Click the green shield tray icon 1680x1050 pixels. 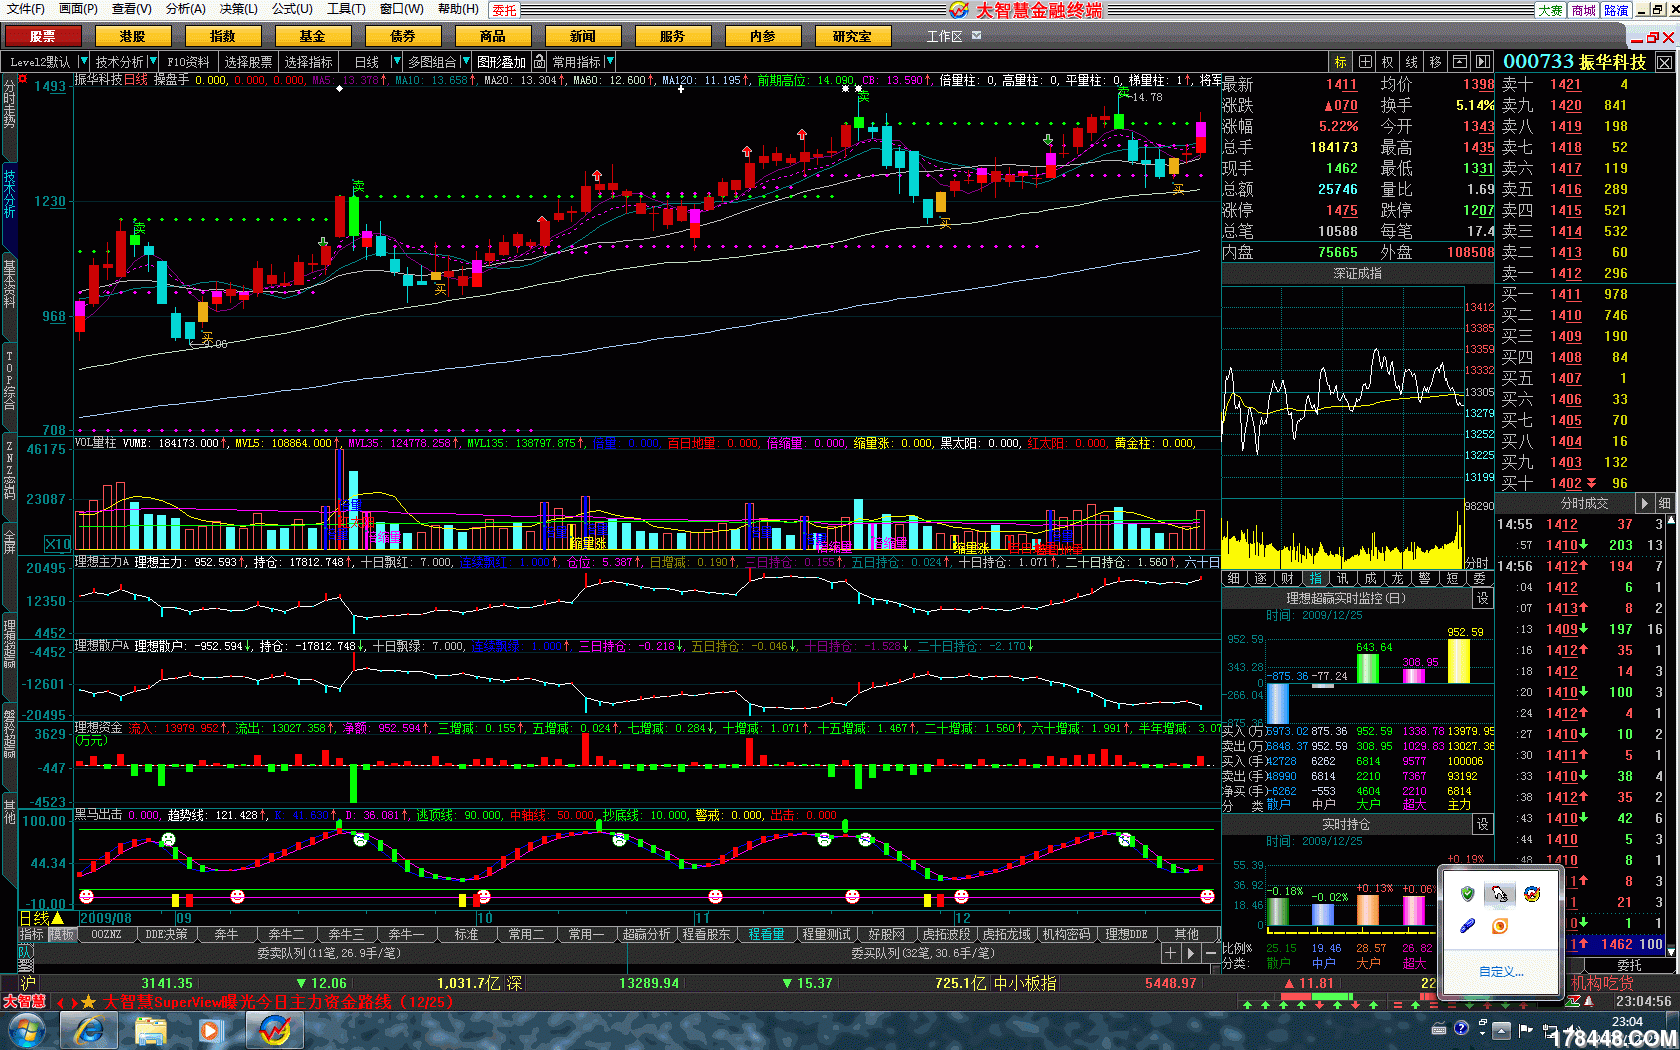click(x=1467, y=894)
